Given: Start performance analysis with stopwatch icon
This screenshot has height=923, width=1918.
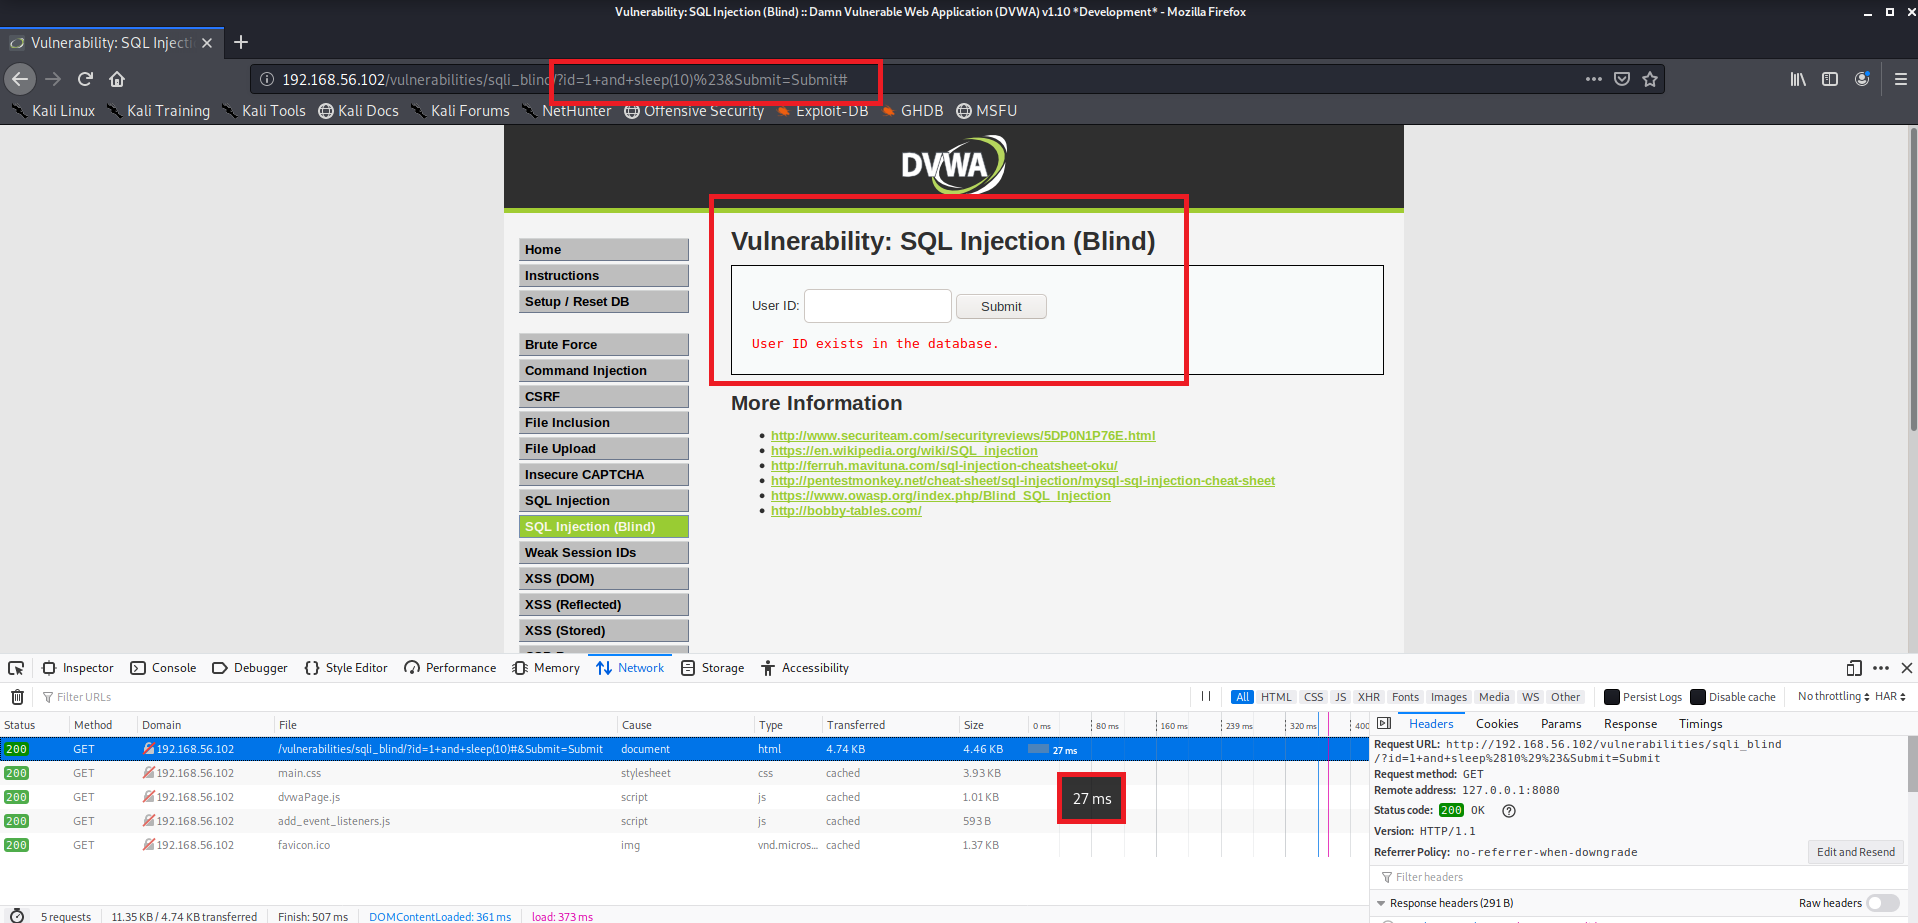Looking at the screenshot, I should [17, 916].
